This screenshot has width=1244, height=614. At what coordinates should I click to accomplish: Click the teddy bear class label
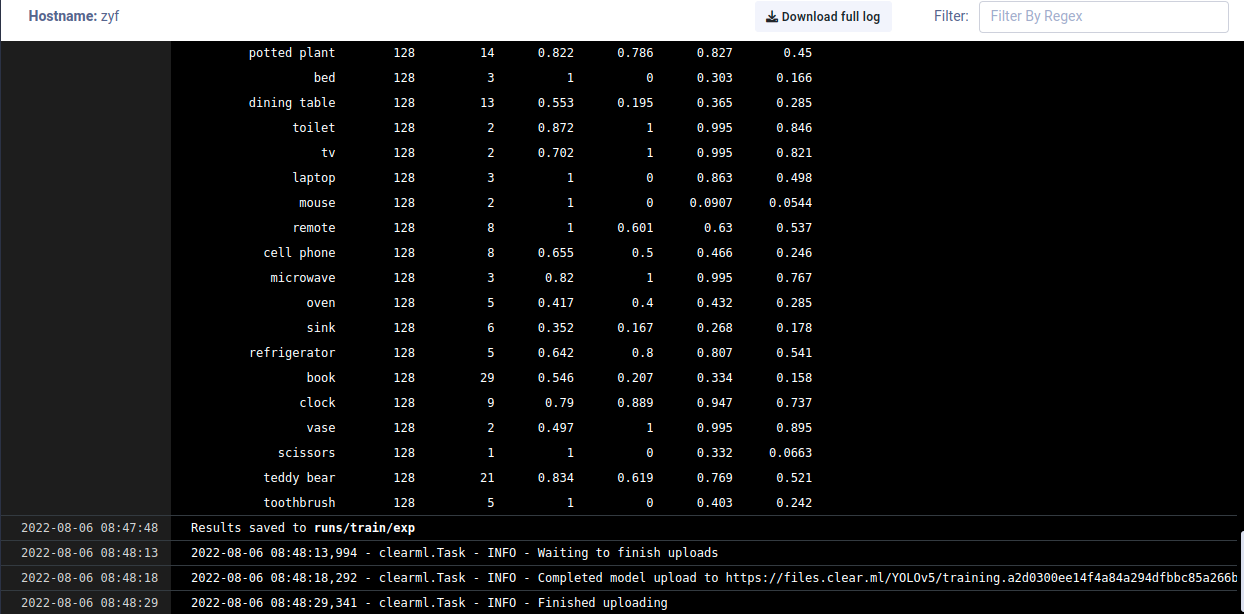300,478
